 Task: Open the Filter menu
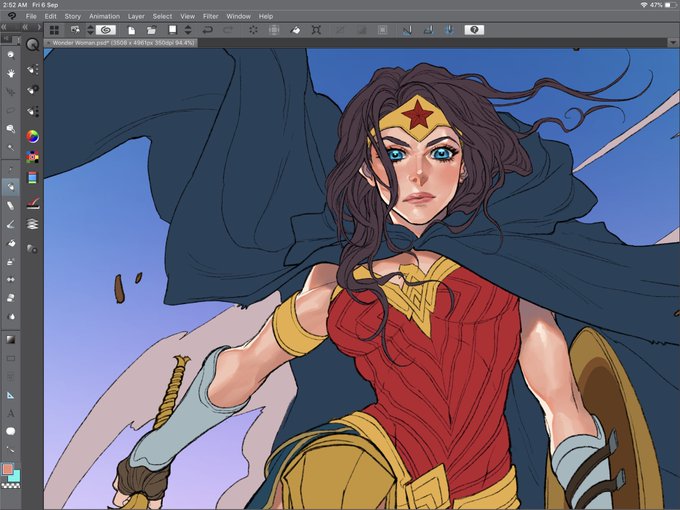210,16
